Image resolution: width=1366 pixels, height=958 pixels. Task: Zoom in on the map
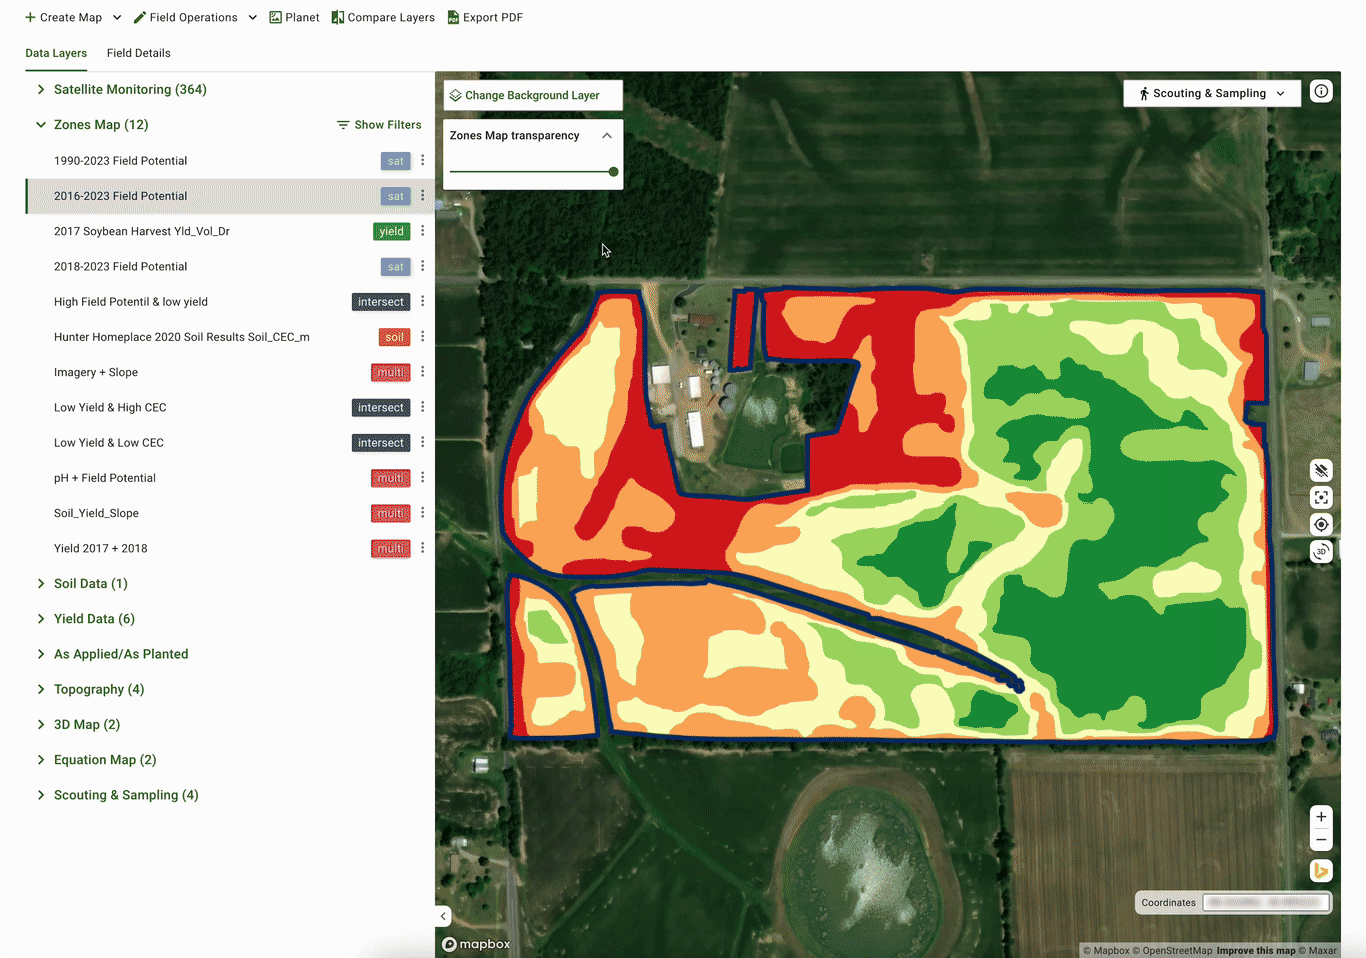point(1321,817)
